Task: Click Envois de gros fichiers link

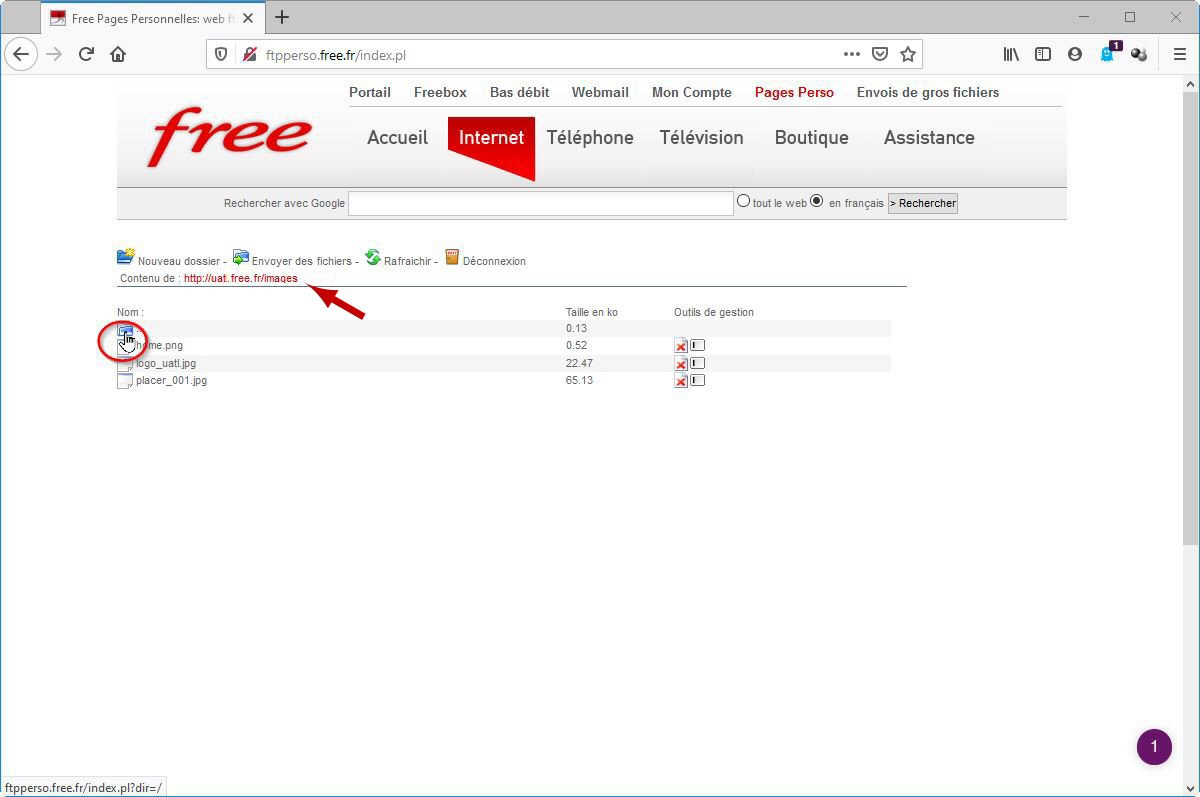Action: 928,92
